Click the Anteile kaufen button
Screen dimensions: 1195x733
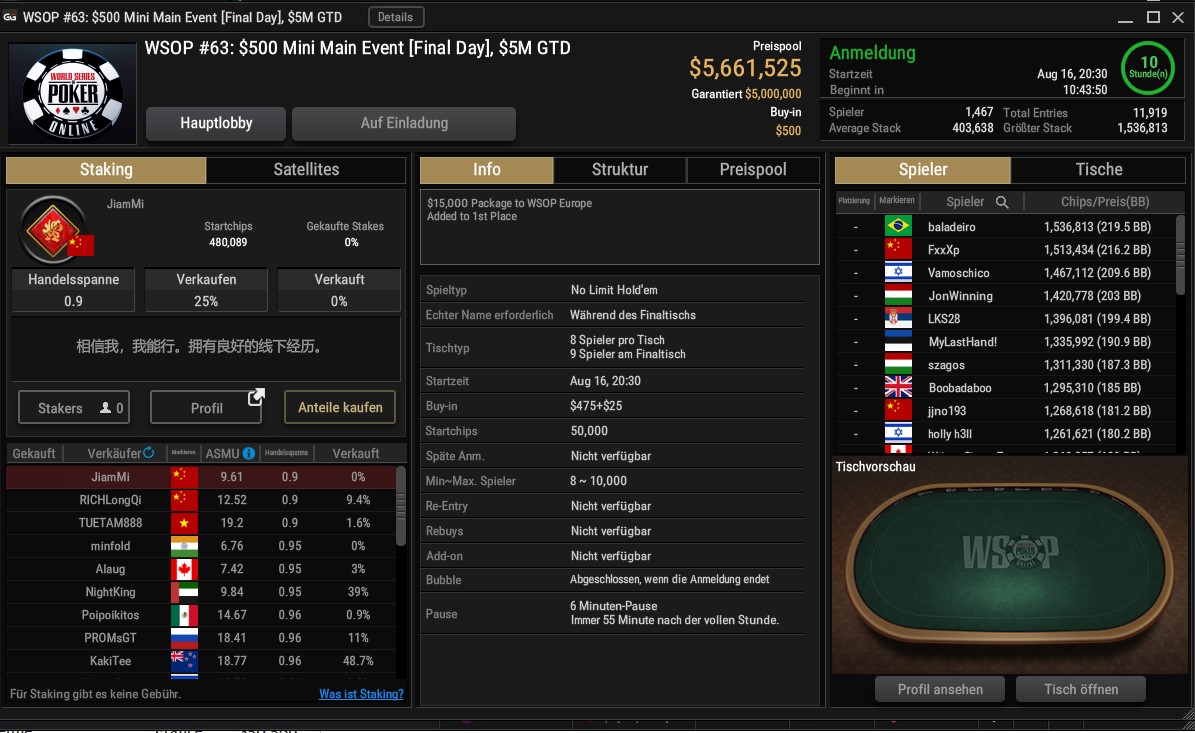click(x=340, y=408)
